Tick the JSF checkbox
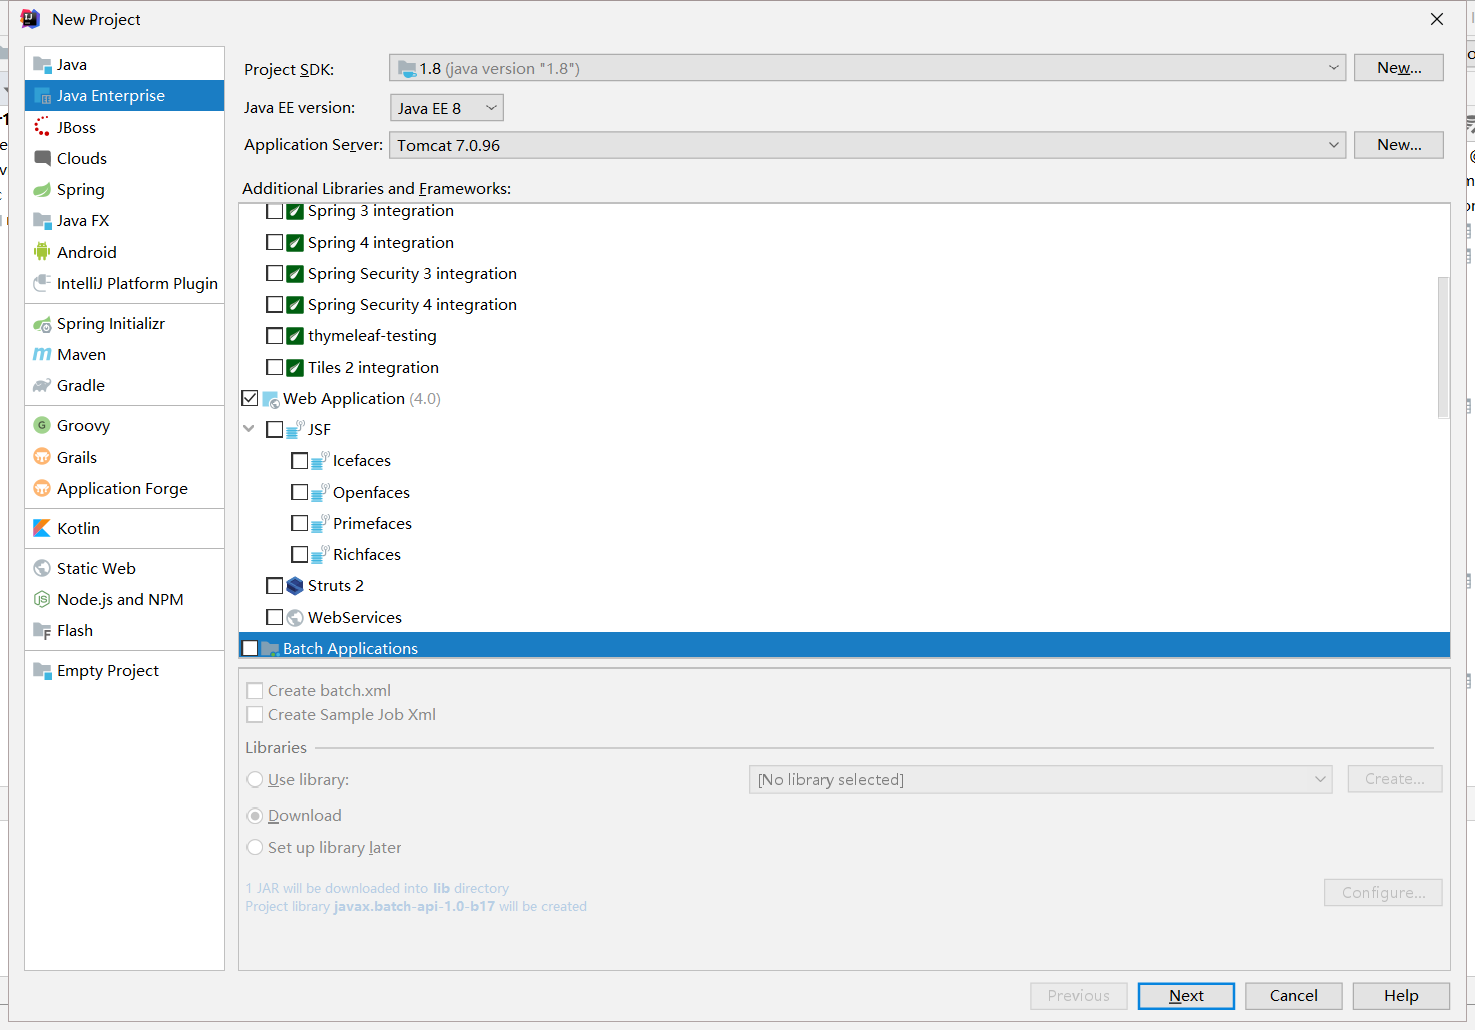1475x1030 pixels. 274,429
